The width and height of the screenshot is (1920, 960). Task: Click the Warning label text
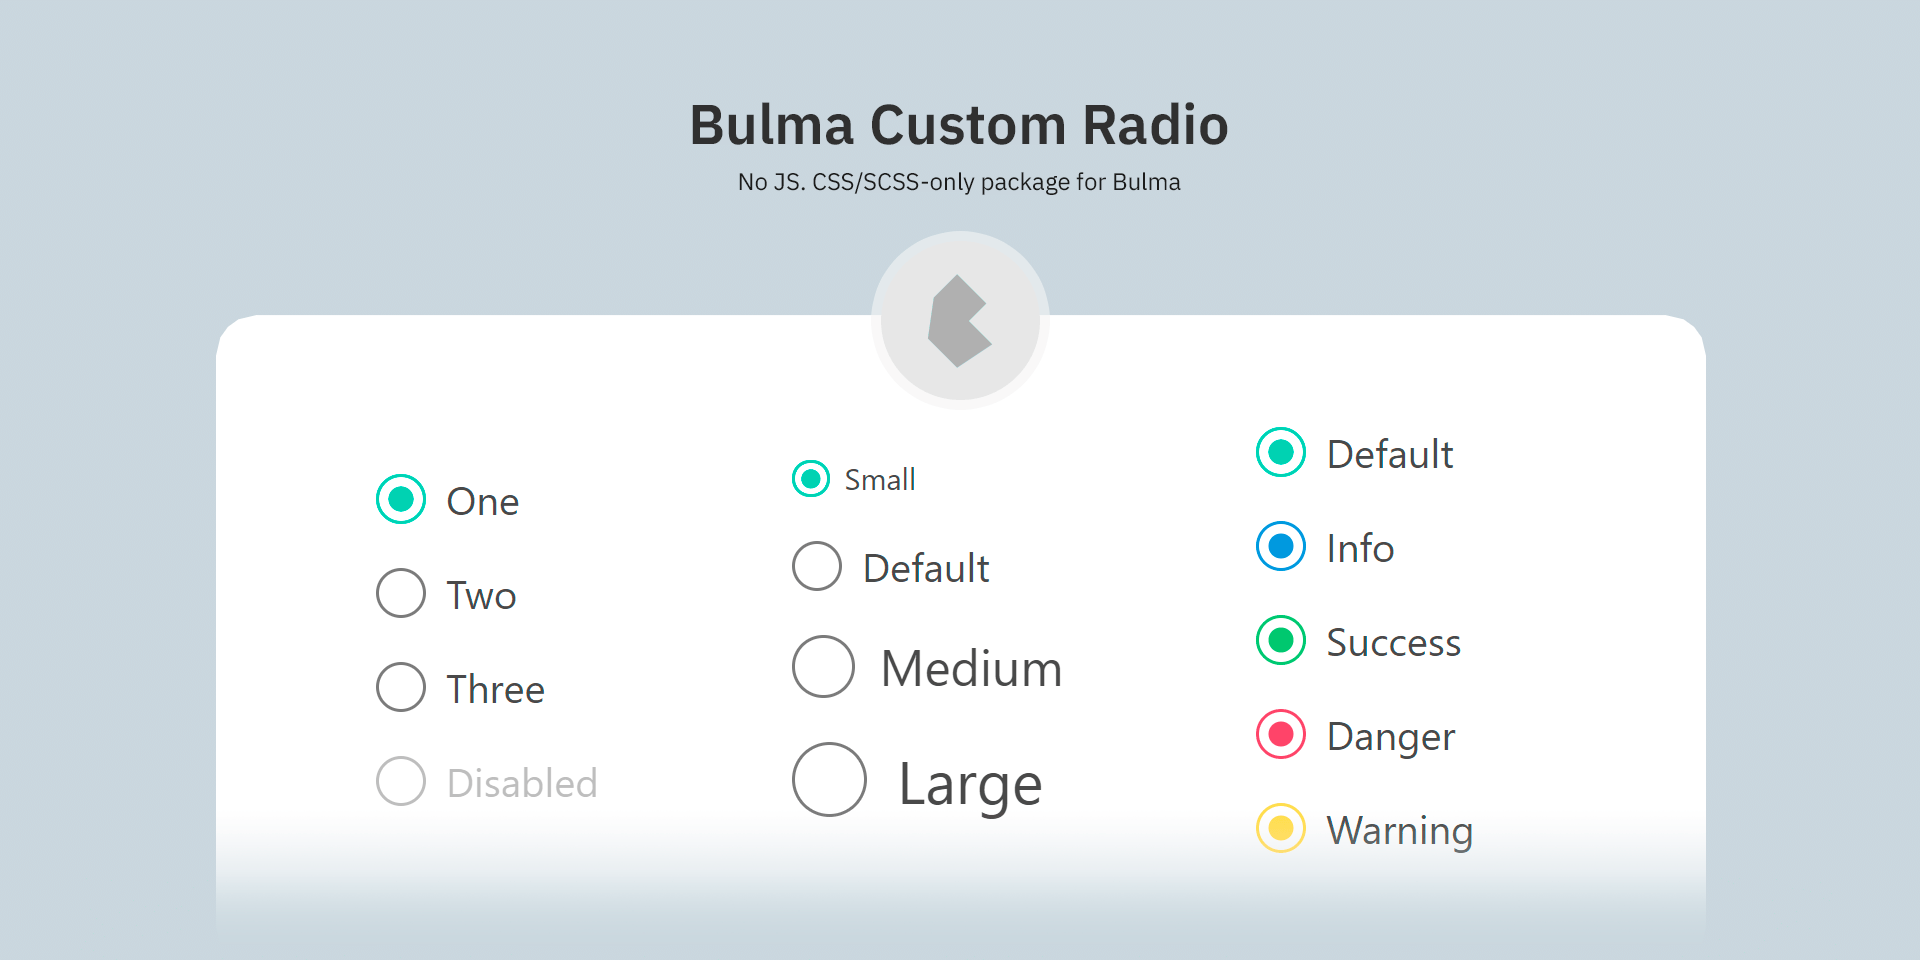coord(1399,830)
